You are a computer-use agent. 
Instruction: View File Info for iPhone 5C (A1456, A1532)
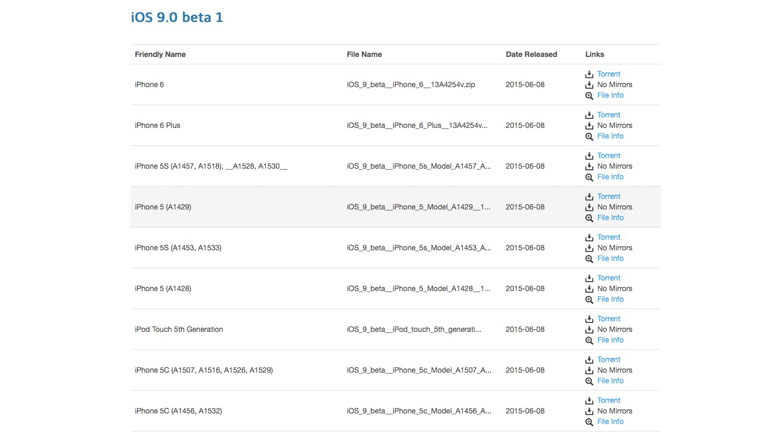coord(610,422)
